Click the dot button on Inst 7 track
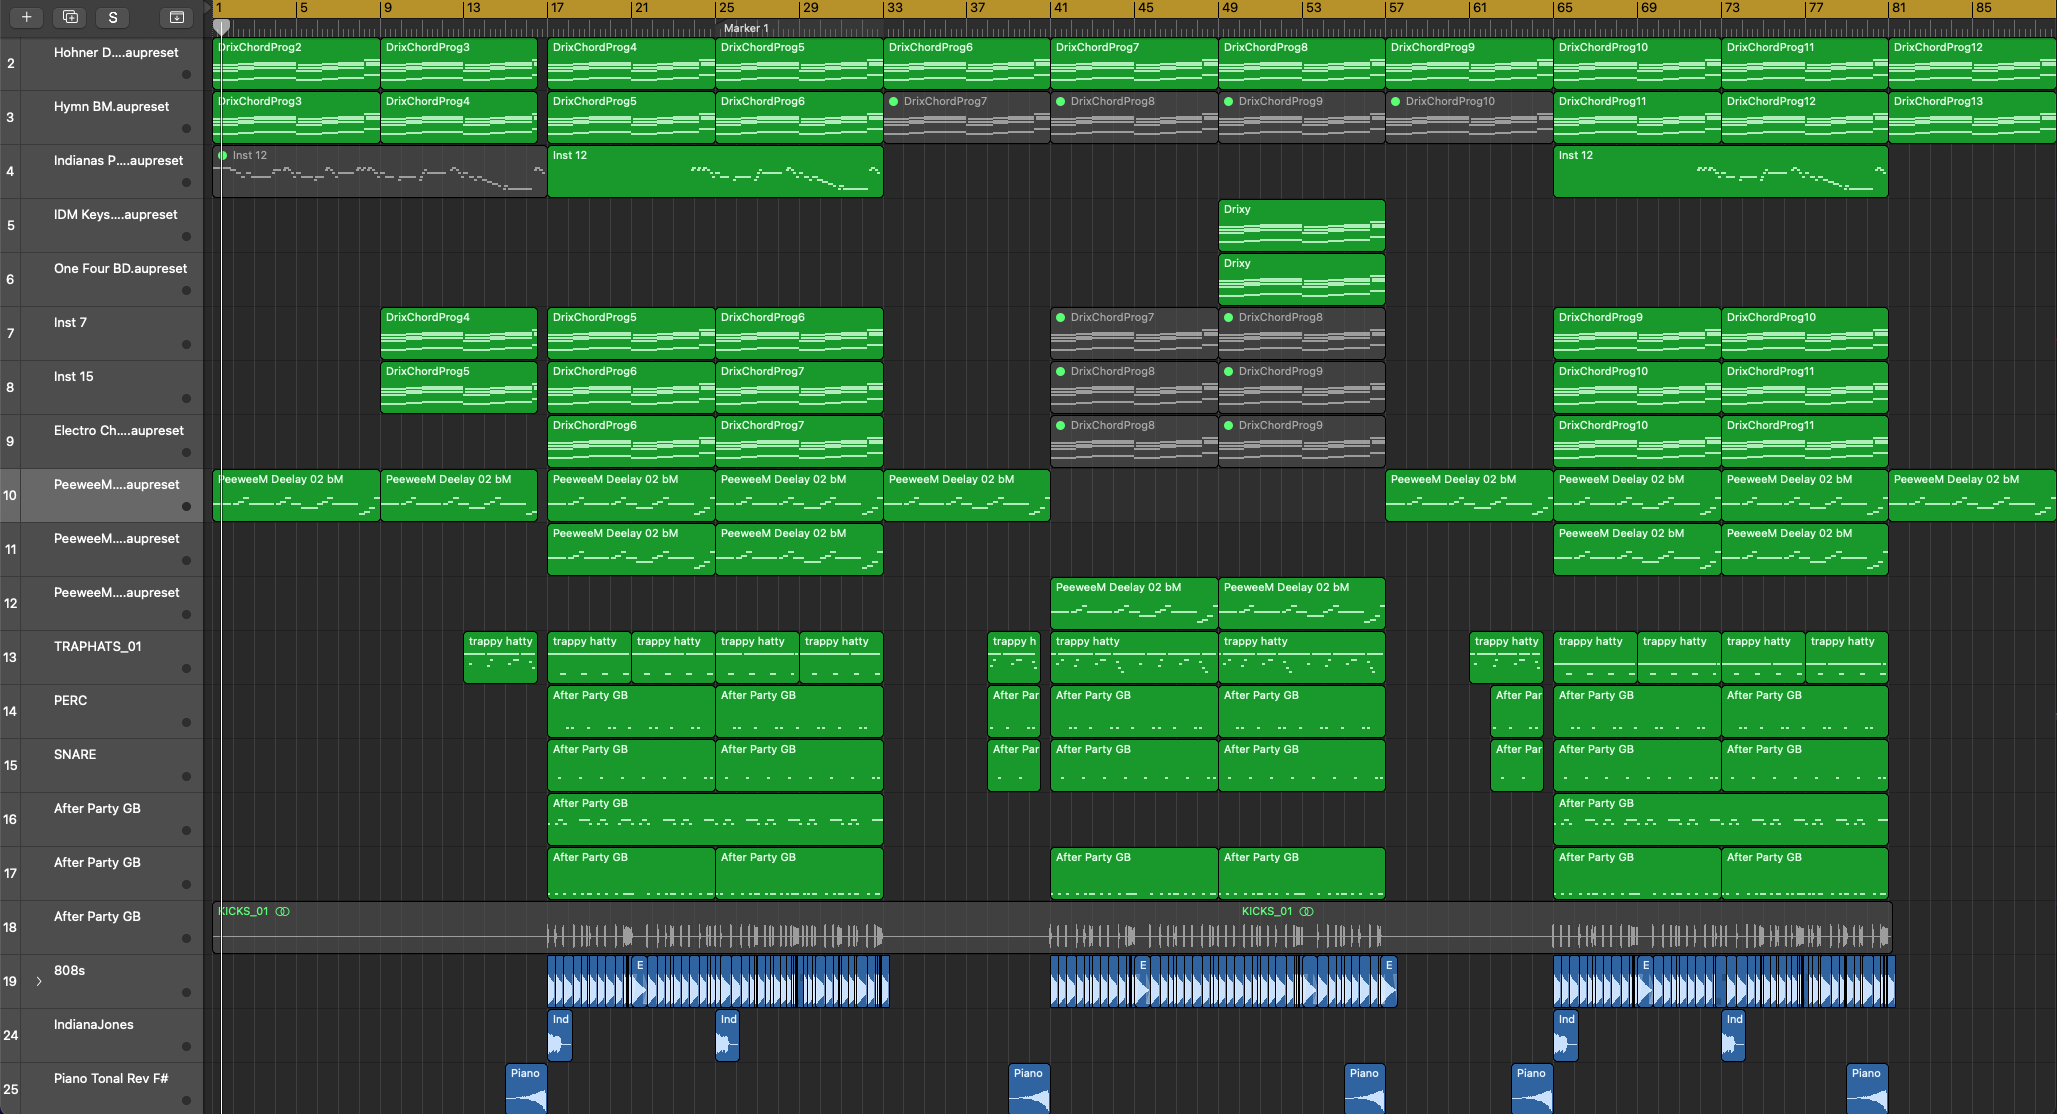The width and height of the screenshot is (2057, 1114). 186,345
